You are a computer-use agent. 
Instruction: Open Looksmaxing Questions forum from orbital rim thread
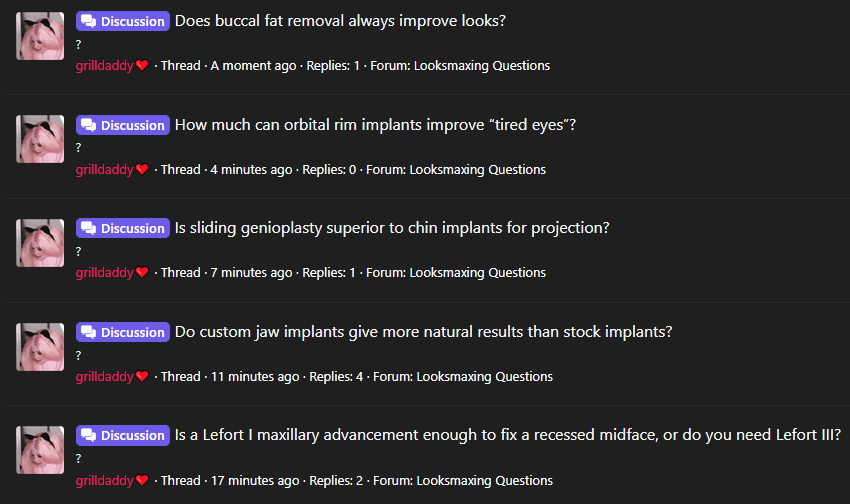(x=476, y=170)
